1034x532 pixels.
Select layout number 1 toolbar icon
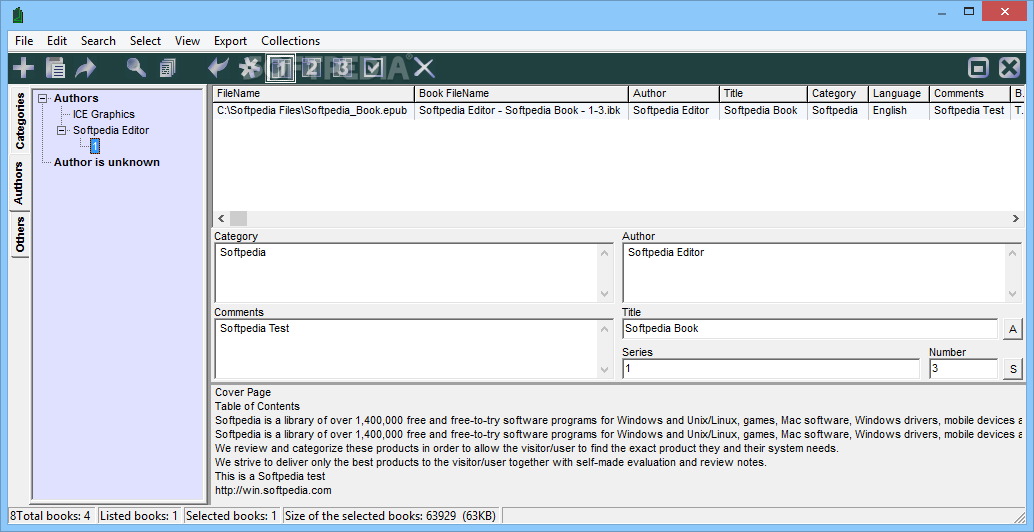click(282, 67)
